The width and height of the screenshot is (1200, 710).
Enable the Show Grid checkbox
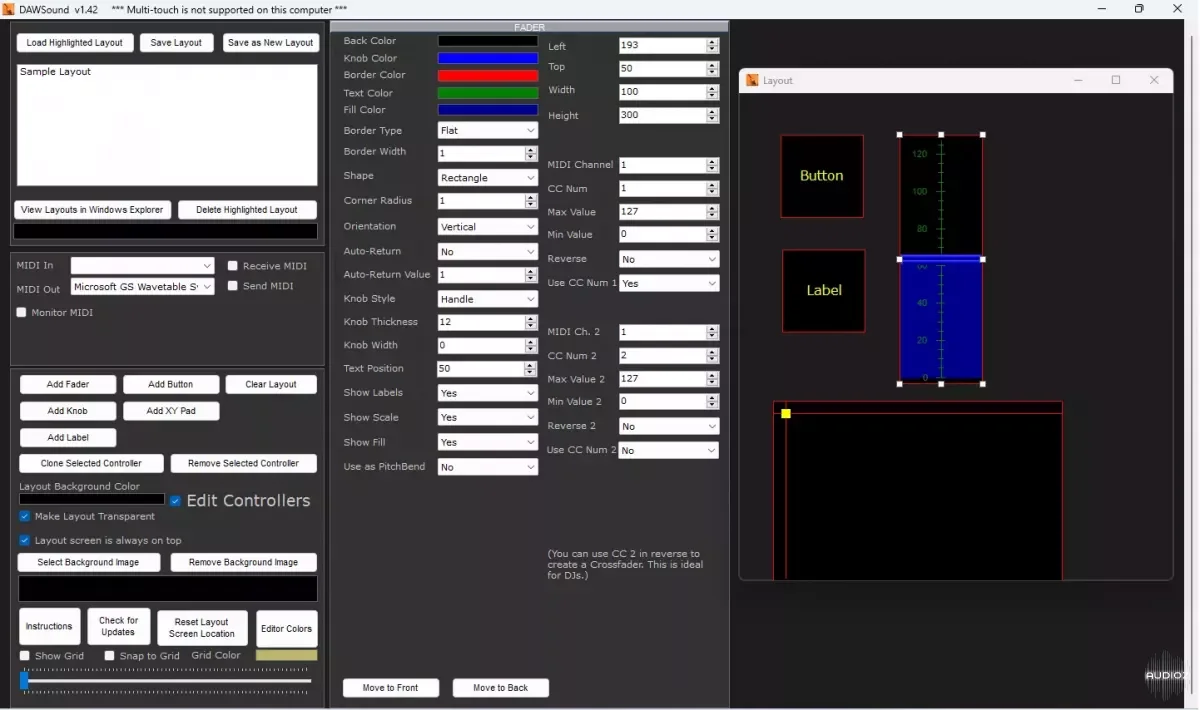[25, 656]
